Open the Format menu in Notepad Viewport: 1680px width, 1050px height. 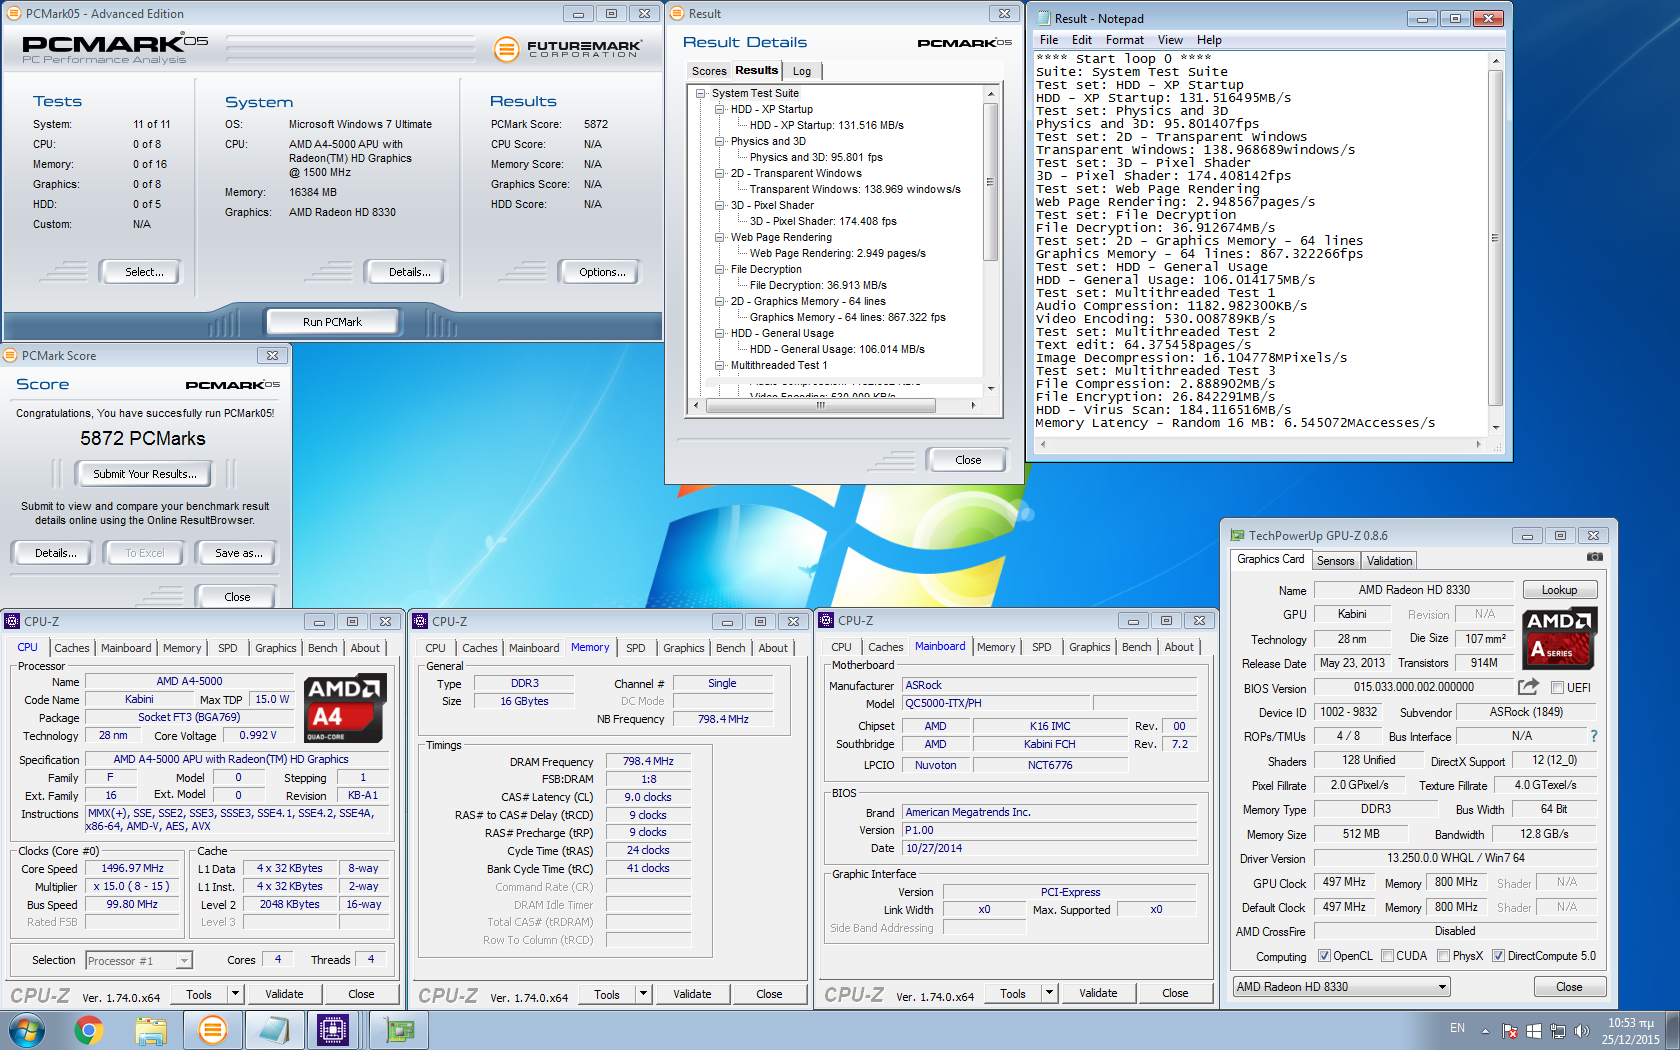(x=1124, y=40)
